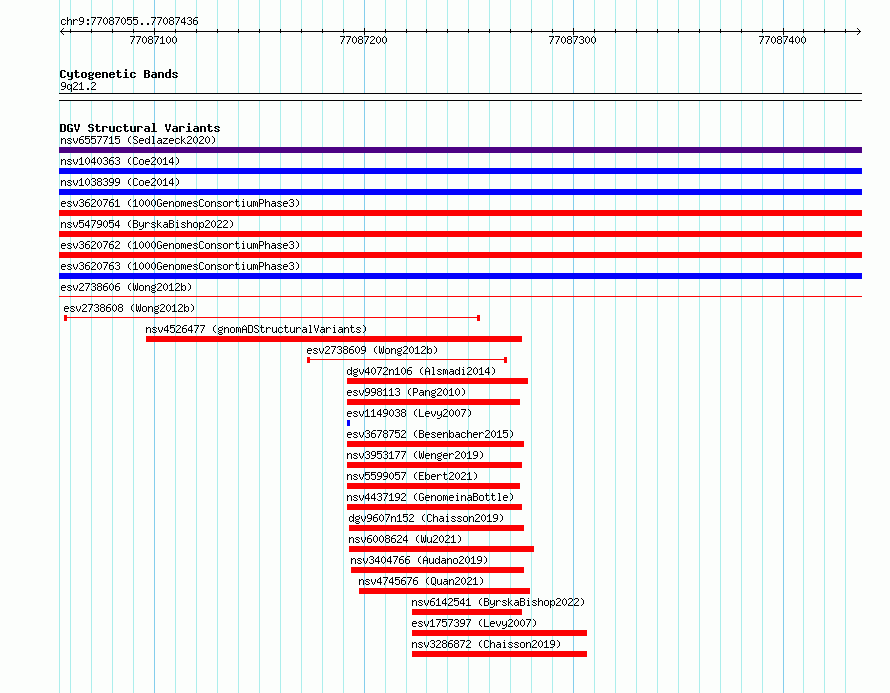Open nsv1040363 (Coe2014) variant label

pyautogui.click(x=120, y=161)
